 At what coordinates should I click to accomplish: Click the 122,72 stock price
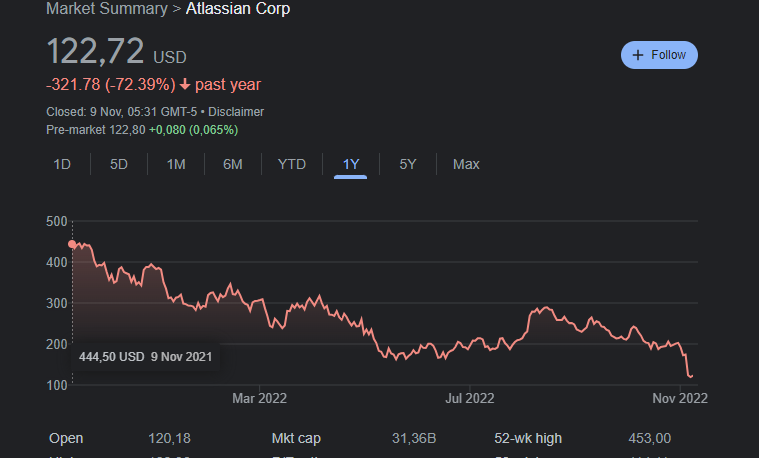[95, 51]
